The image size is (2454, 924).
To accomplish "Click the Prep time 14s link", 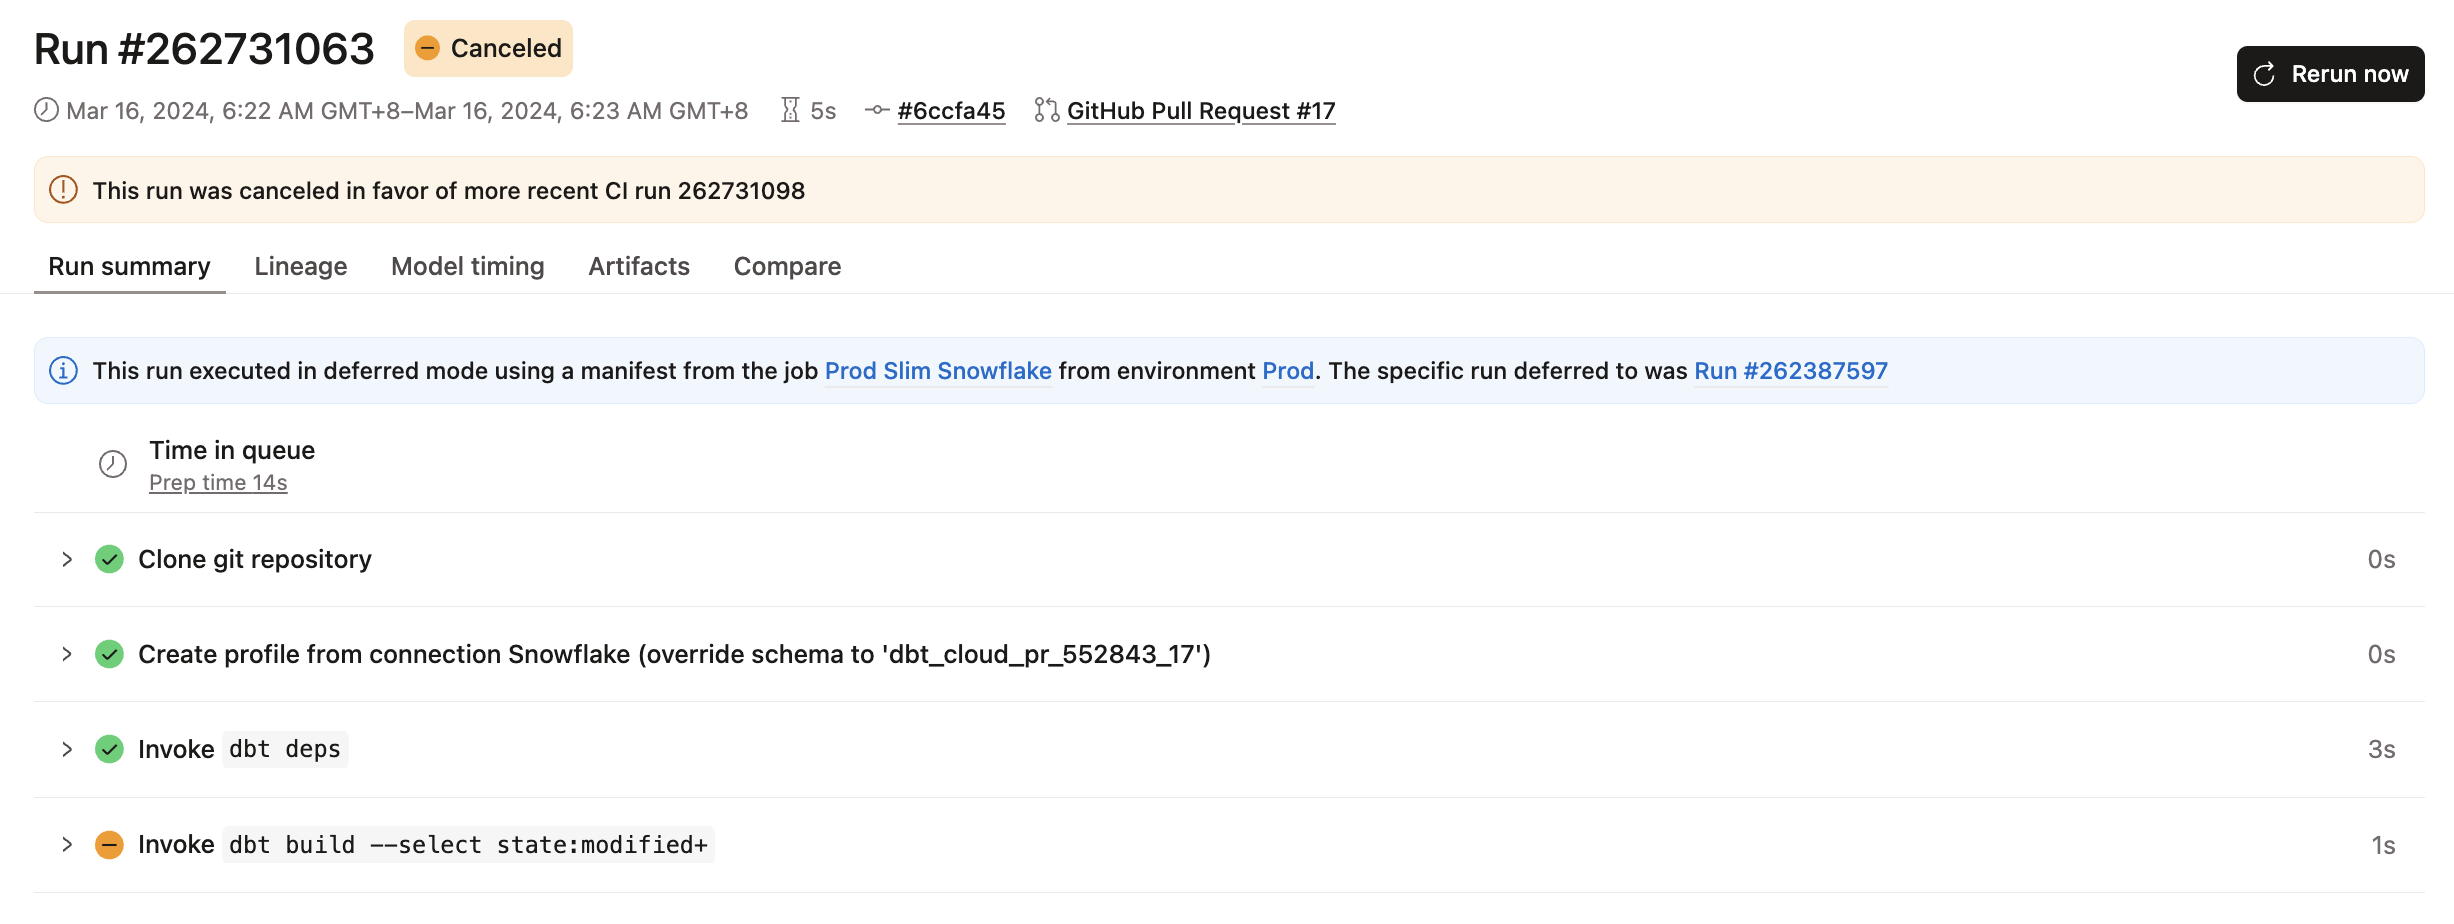I will (x=218, y=481).
